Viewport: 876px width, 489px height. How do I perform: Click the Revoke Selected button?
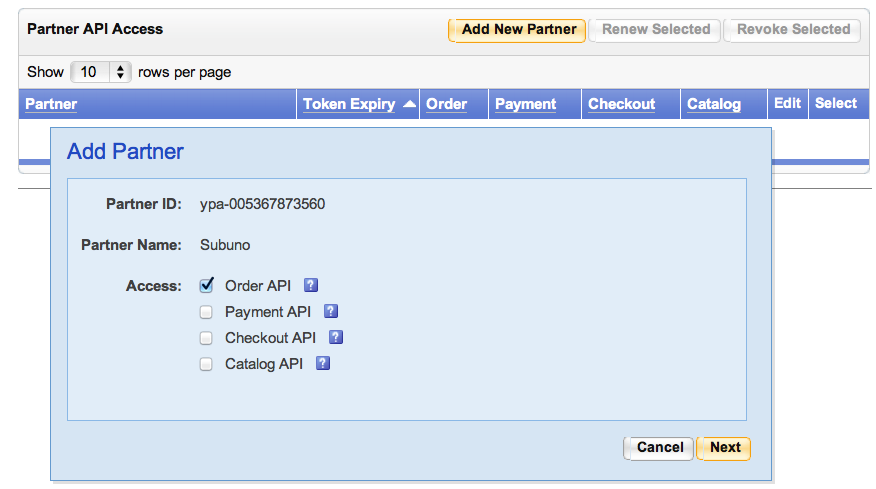click(x=792, y=30)
